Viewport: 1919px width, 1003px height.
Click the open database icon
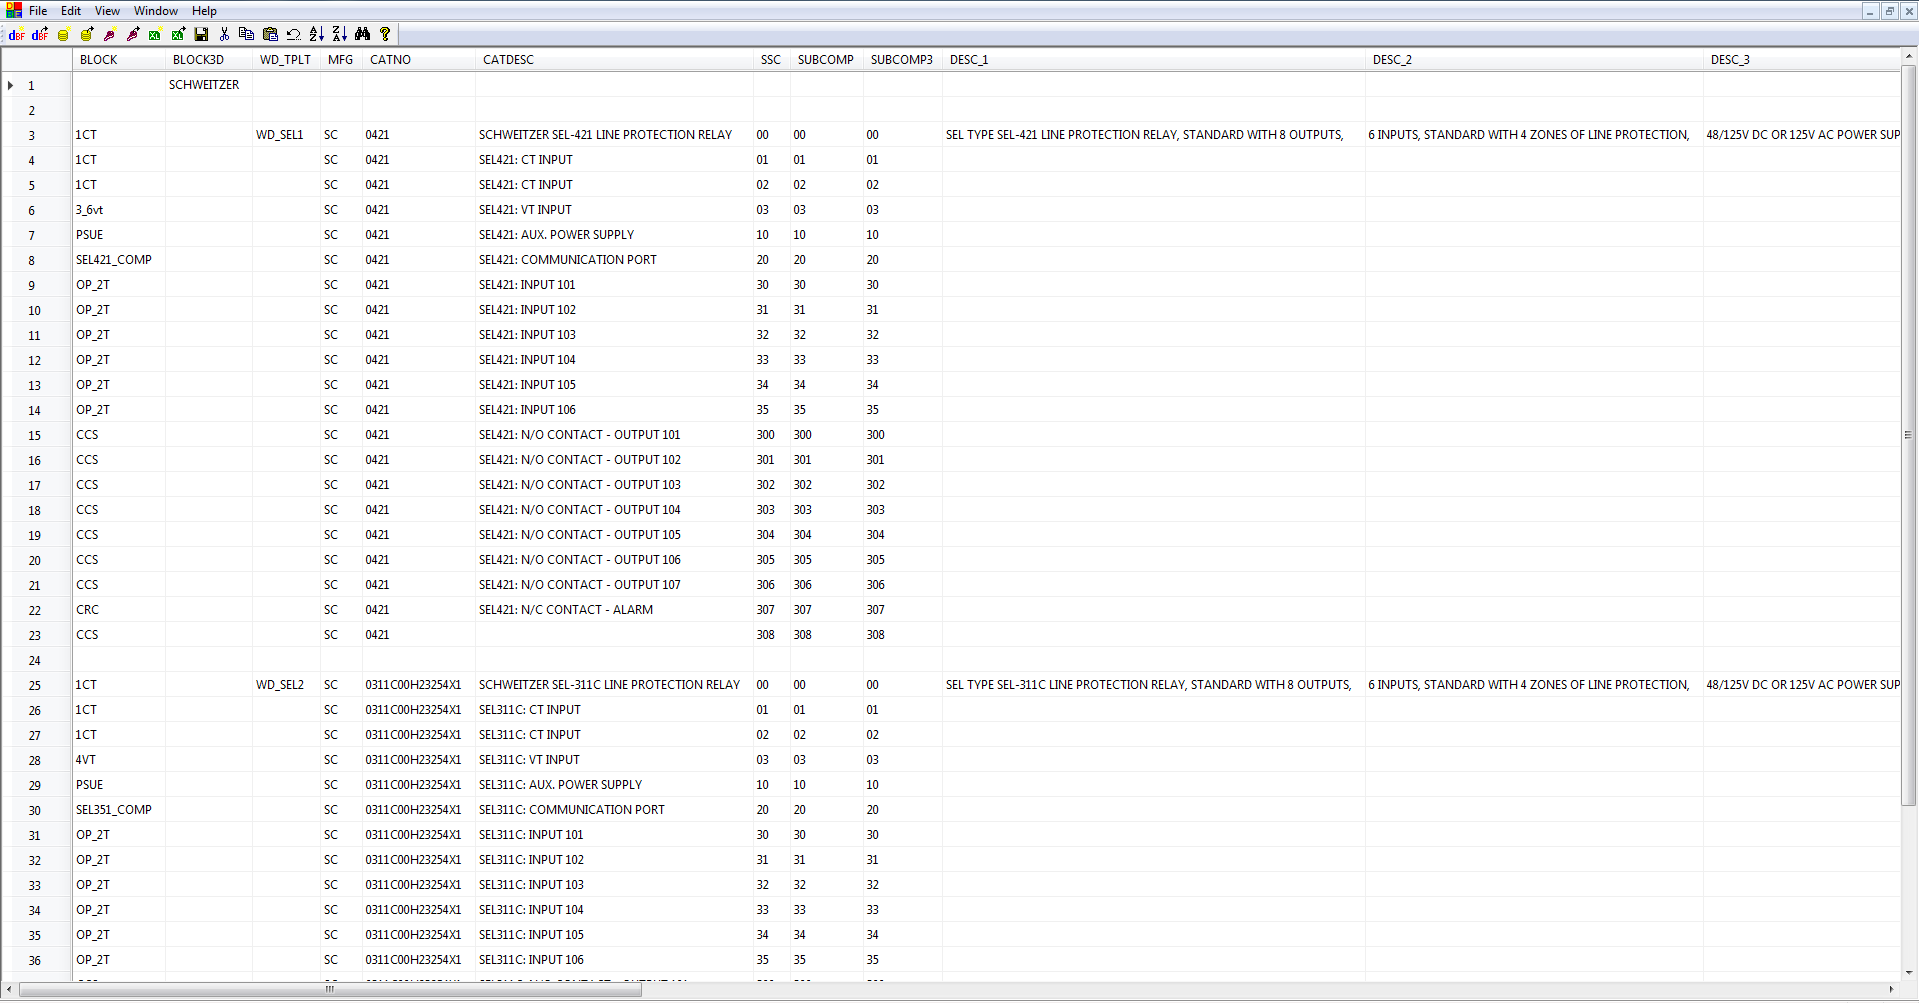pos(86,34)
